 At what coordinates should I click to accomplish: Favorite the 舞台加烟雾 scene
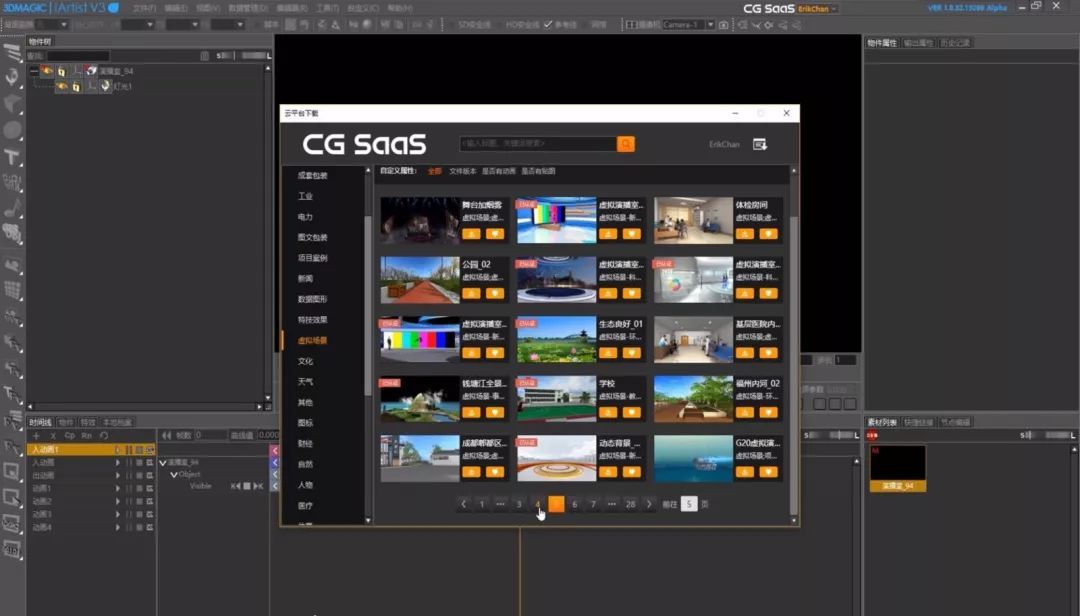495,234
